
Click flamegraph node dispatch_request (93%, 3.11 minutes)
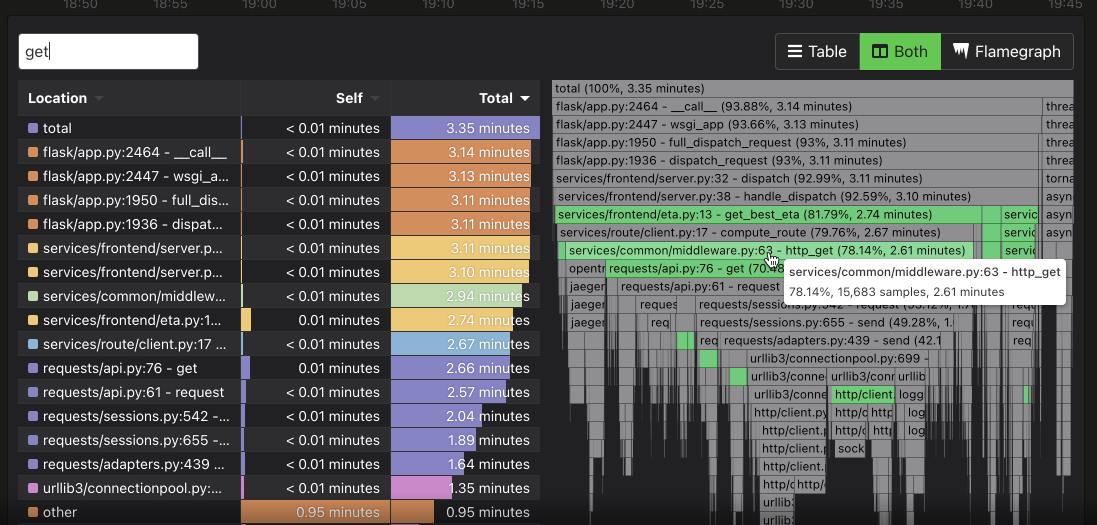(x=796, y=160)
